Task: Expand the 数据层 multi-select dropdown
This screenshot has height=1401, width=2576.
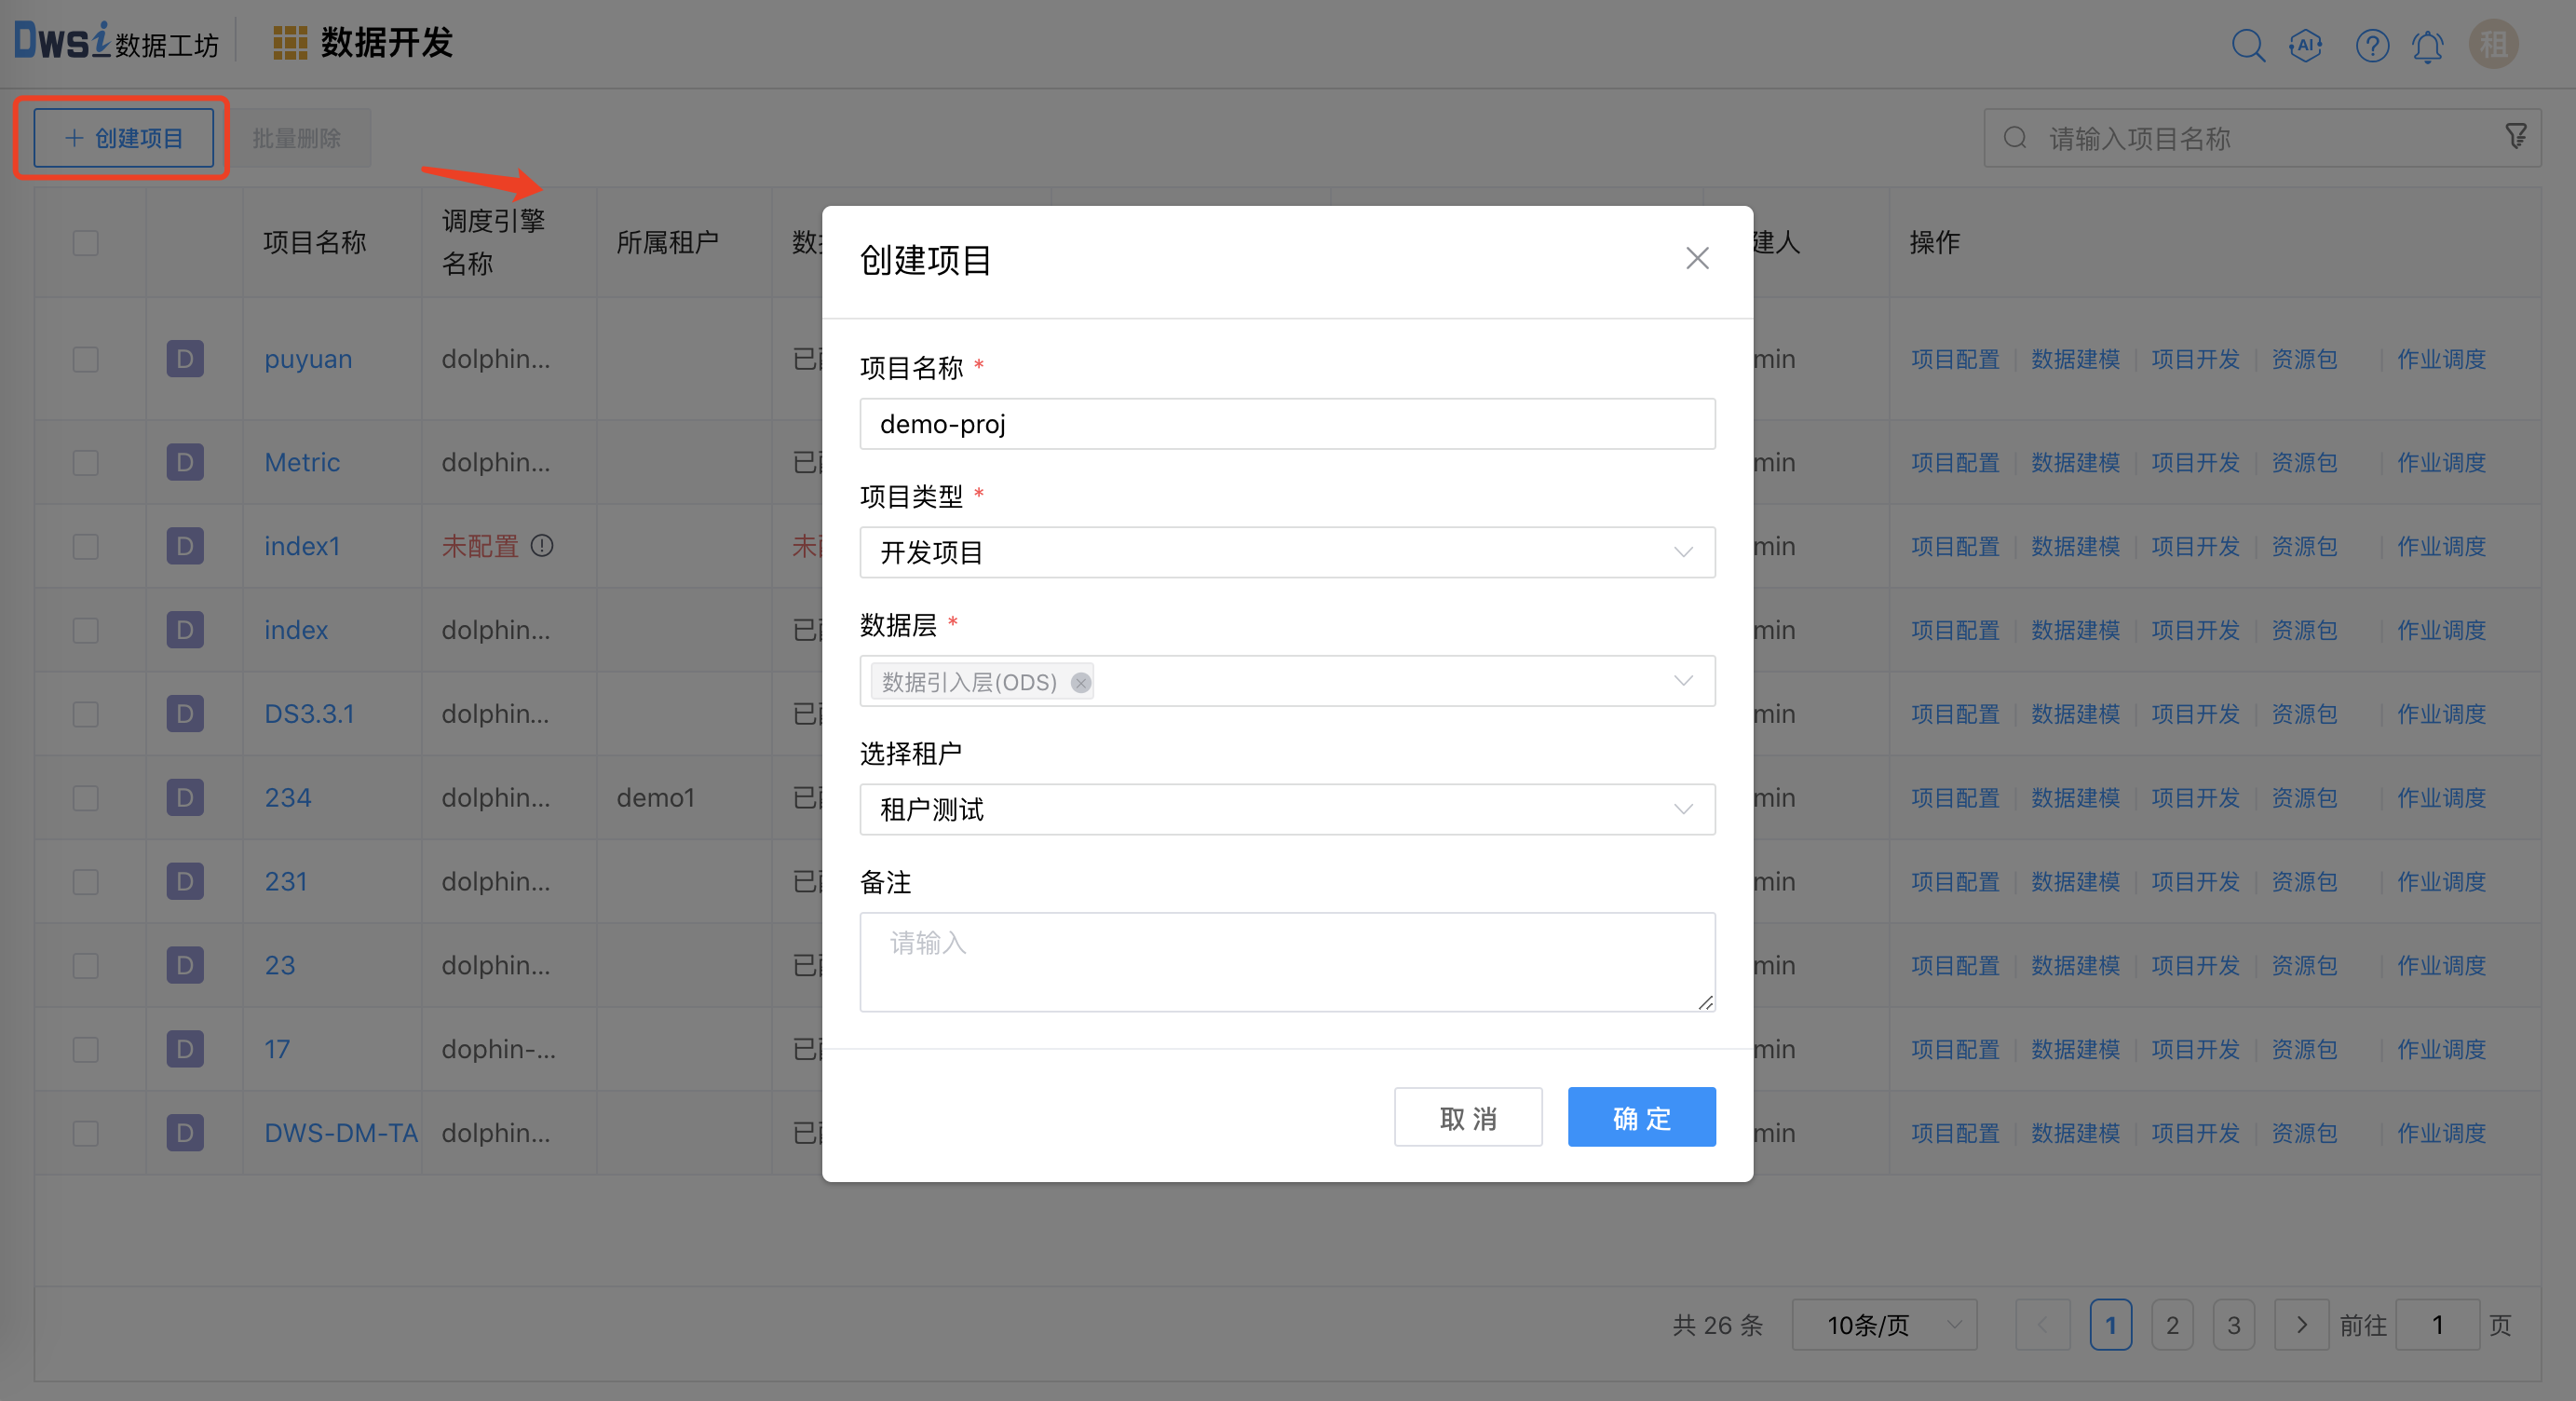Action: pyautogui.click(x=1682, y=681)
